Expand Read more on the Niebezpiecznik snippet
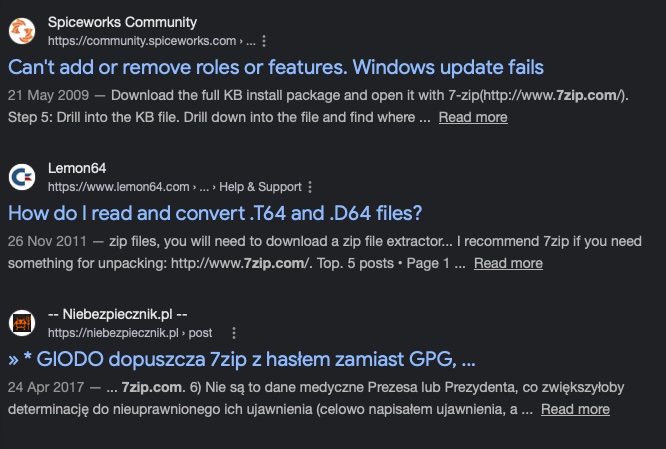666x449 pixels. [576, 409]
